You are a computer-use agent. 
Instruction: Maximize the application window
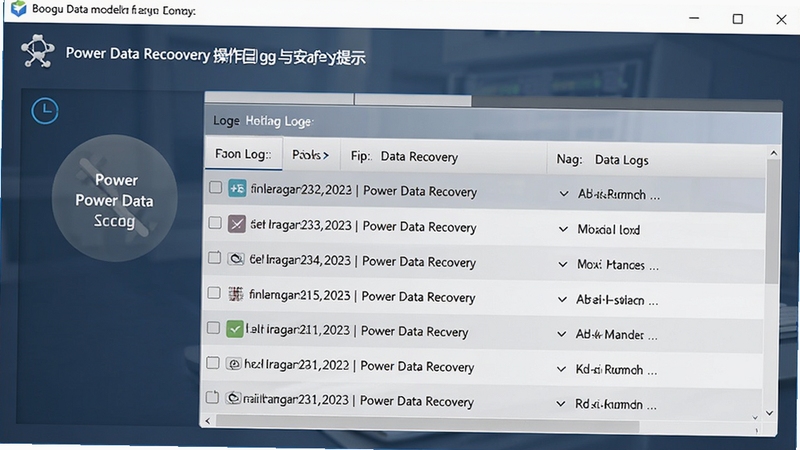738,19
